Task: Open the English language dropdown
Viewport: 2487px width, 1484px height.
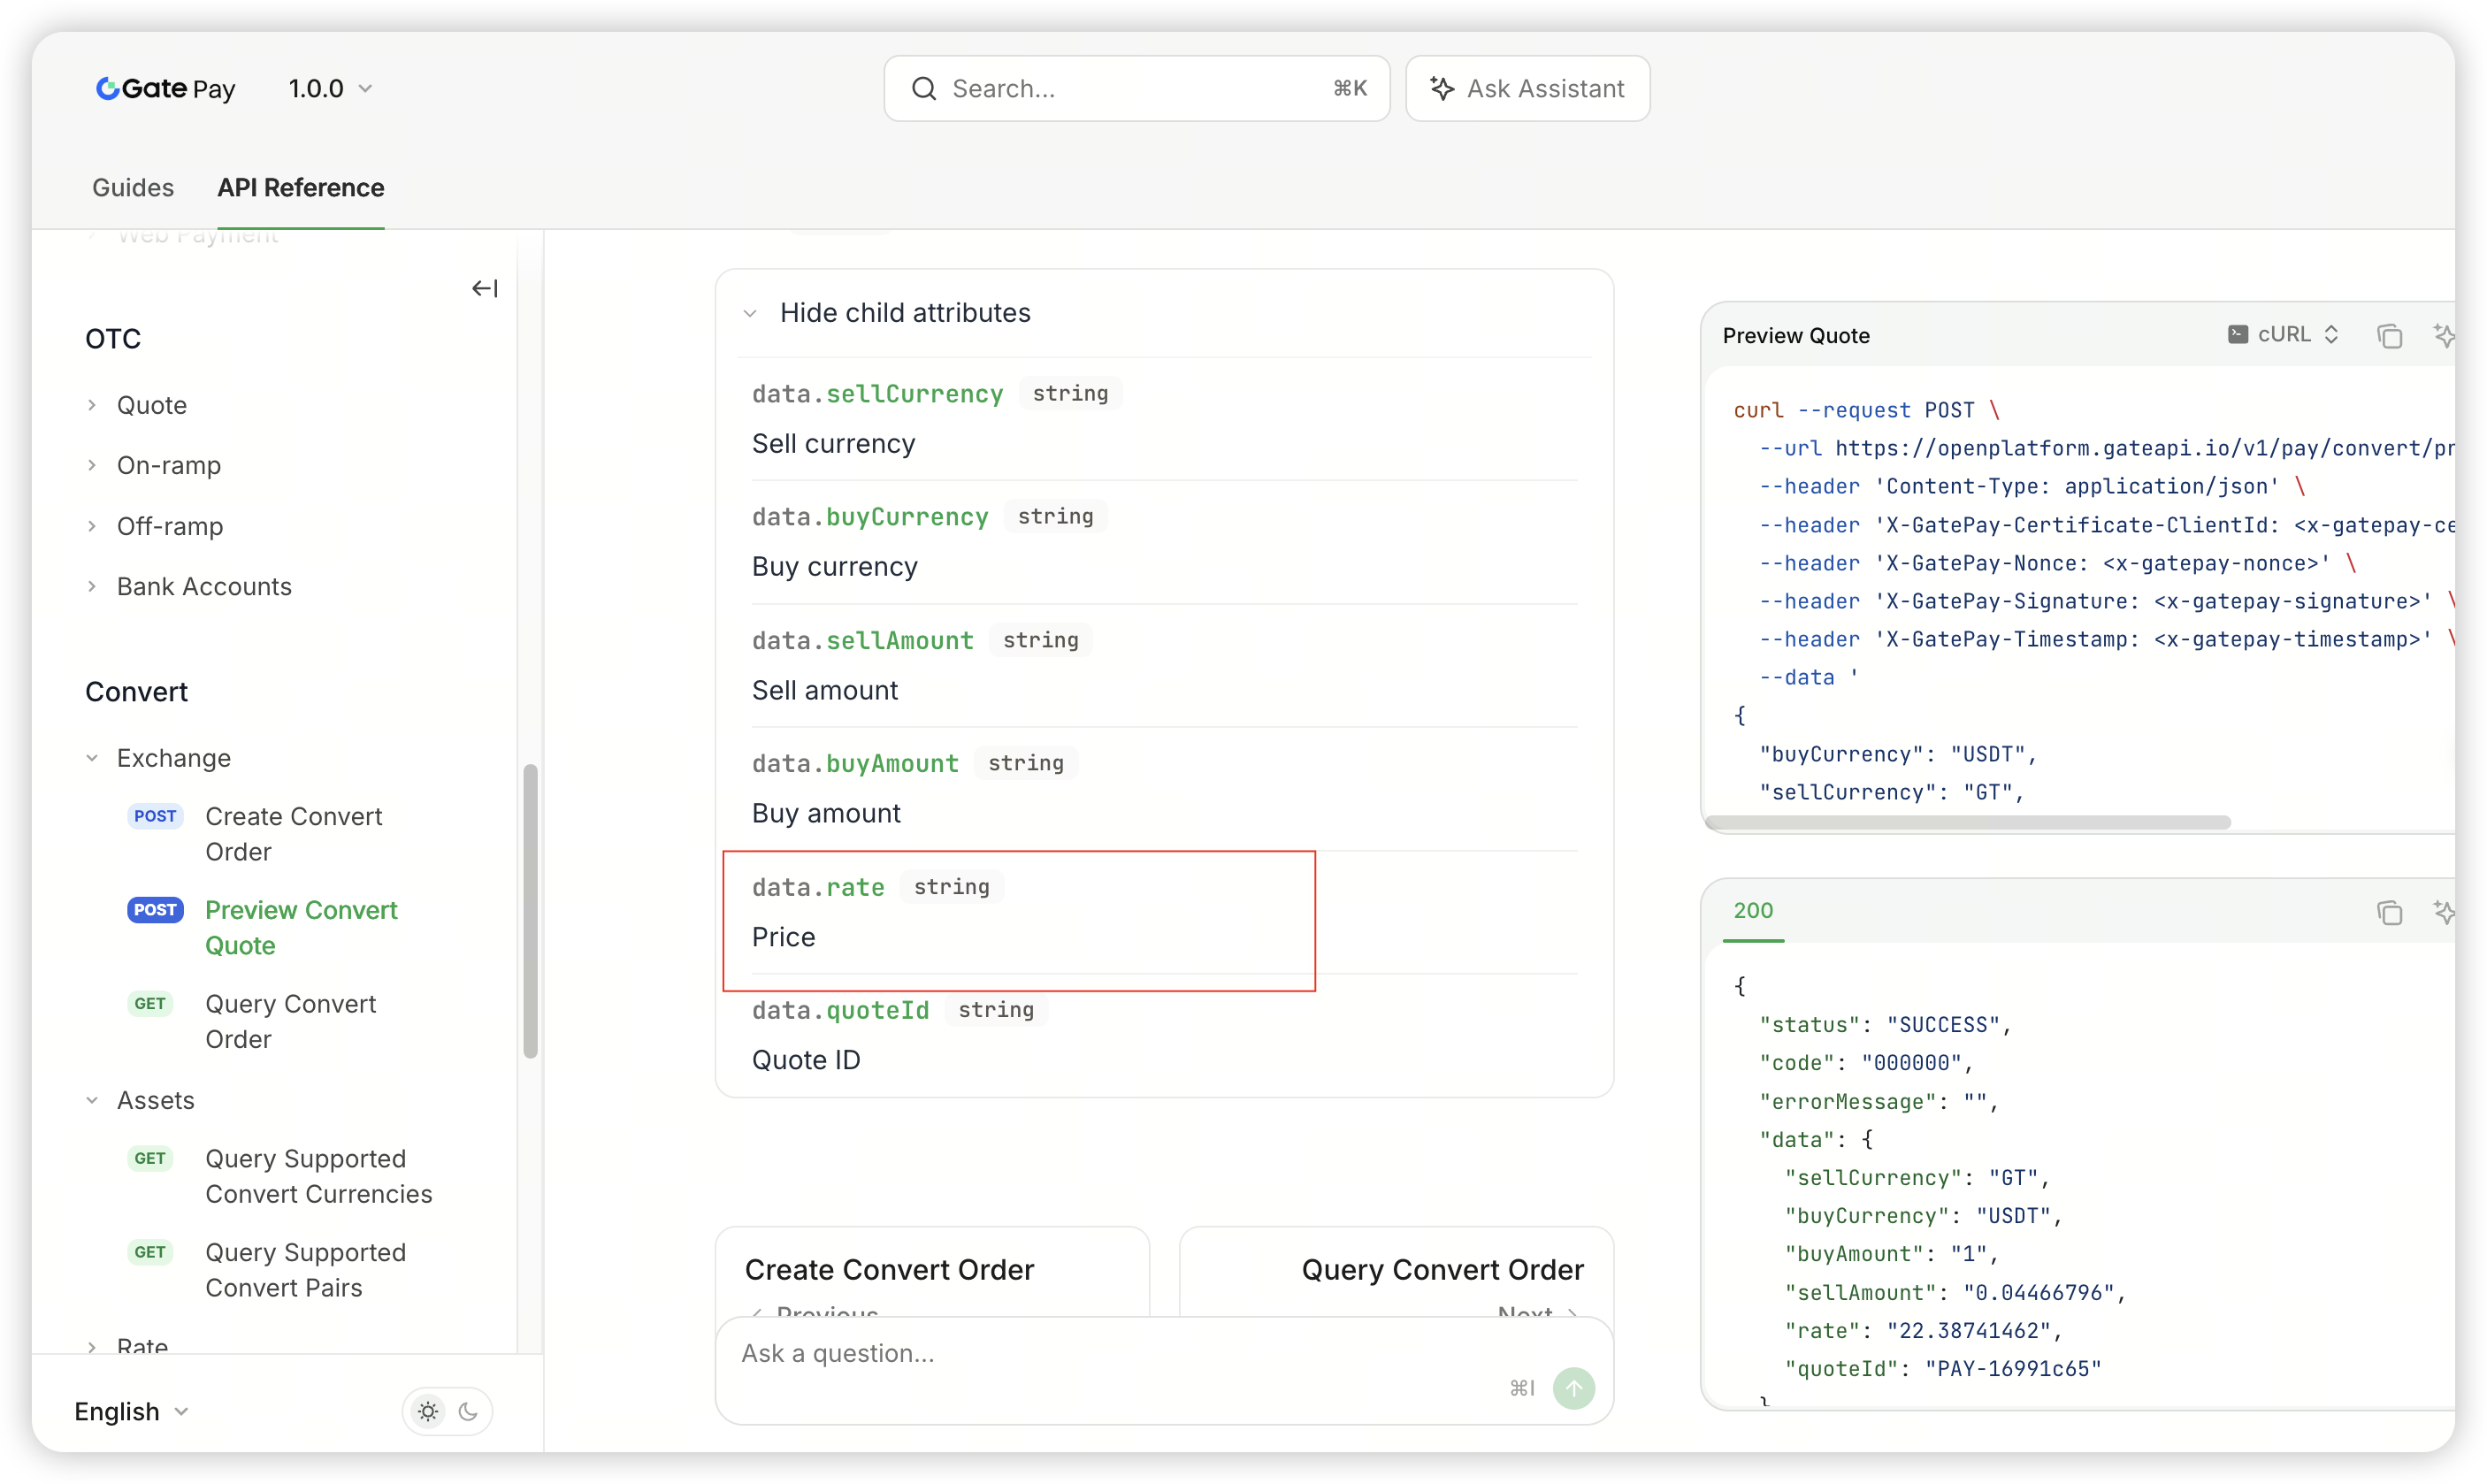Action: coord(131,1412)
